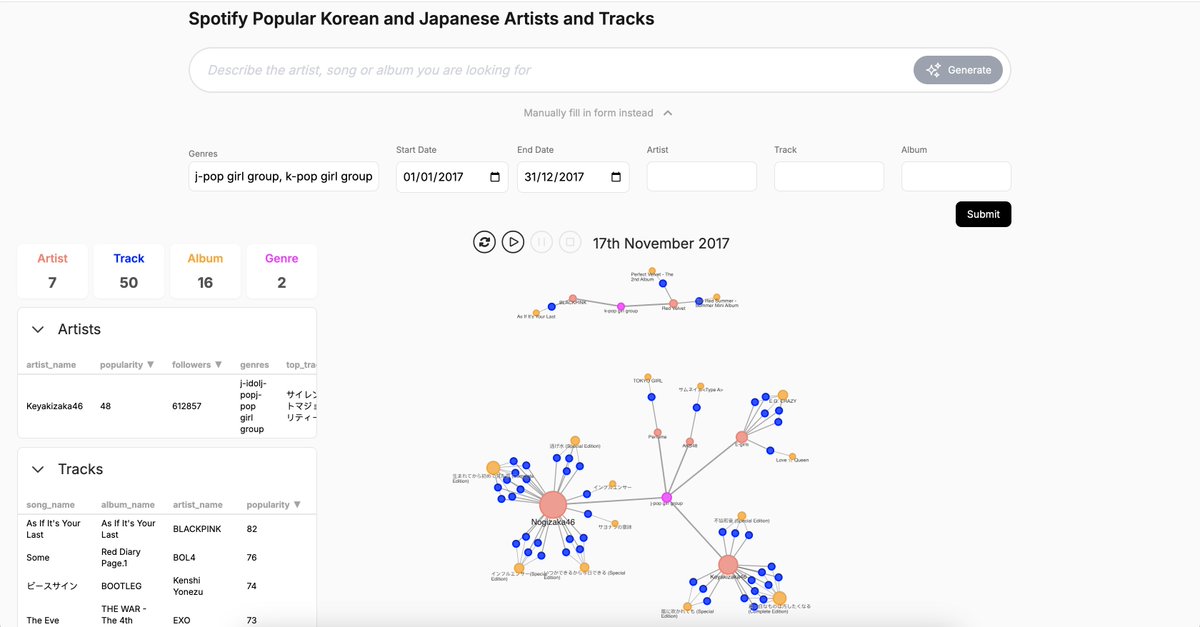This screenshot has width=1200, height=627.
Task: Collapse the Artists panel chevron
Action: coord(38,329)
